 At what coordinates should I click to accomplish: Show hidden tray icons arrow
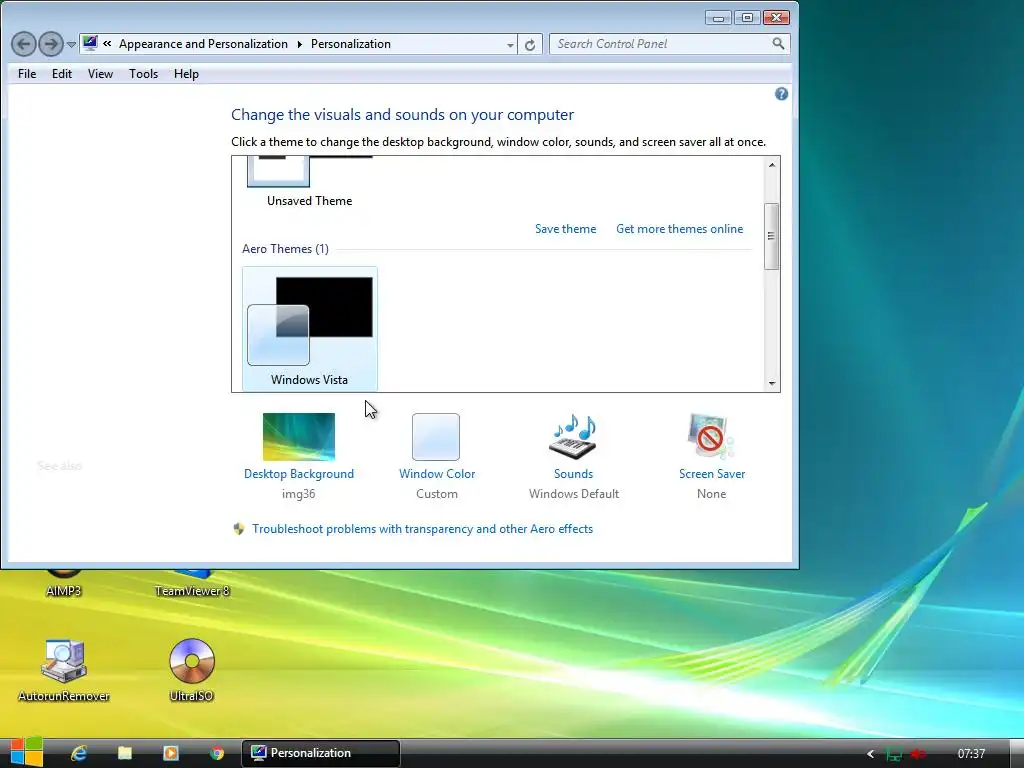[870, 754]
